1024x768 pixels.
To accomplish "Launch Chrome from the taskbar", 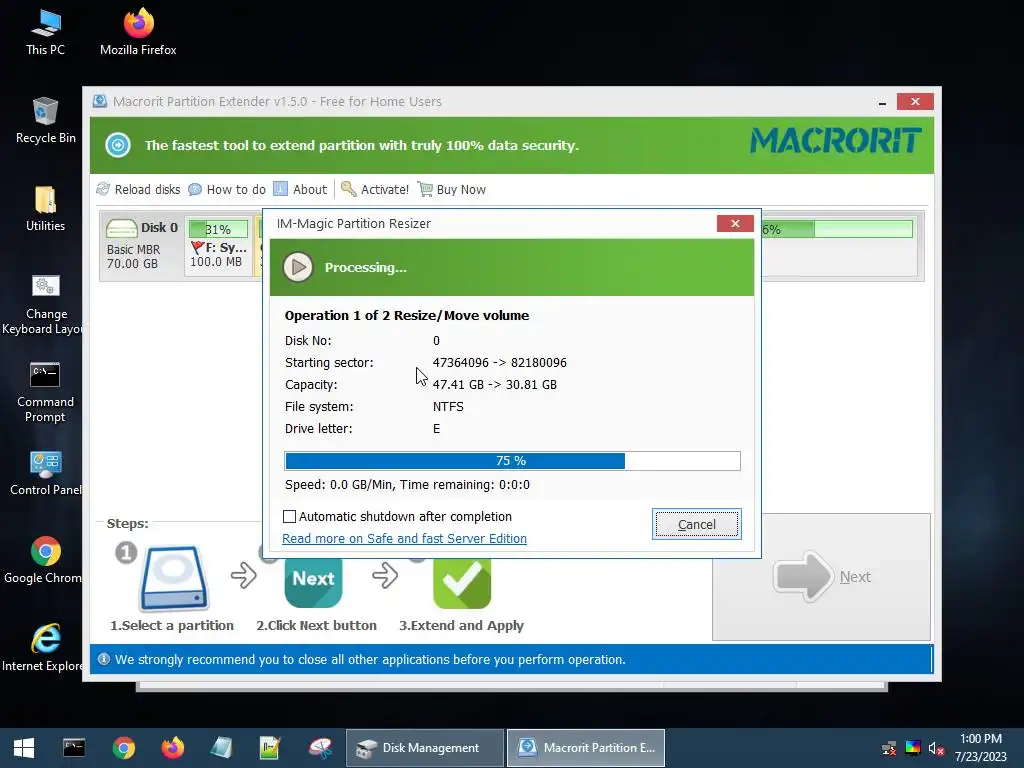I will (x=123, y=748).
